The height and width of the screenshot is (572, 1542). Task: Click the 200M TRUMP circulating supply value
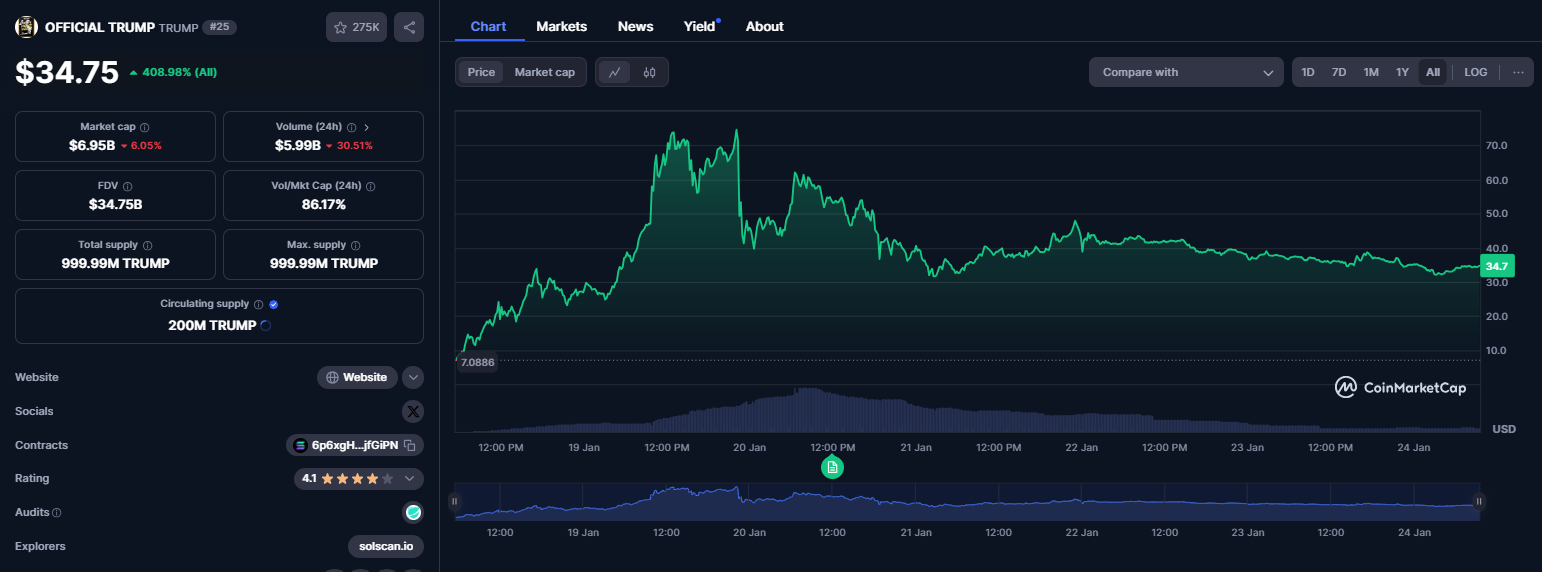[x=212, y=325]
